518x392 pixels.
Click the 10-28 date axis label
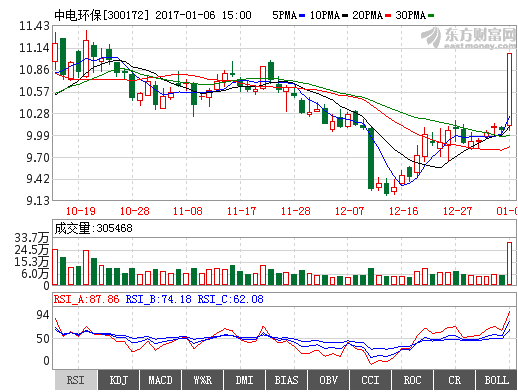point(135,211)
